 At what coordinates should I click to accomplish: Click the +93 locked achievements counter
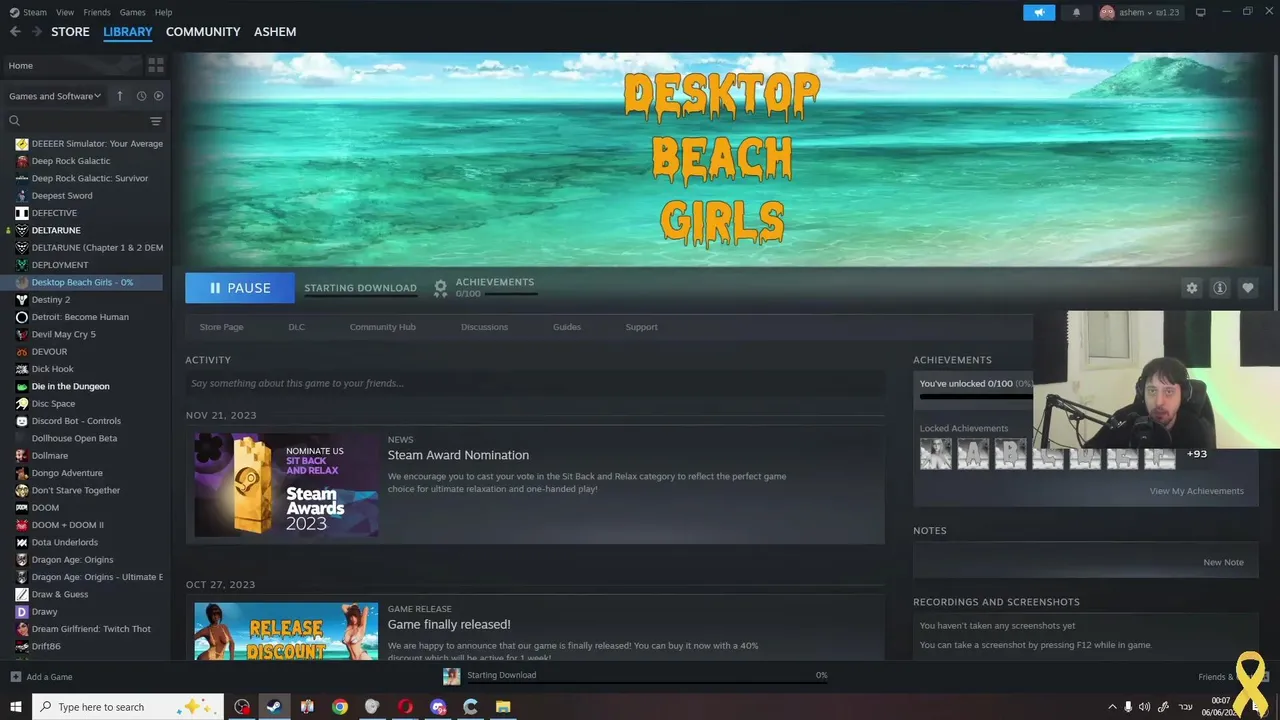(1196, 454)
